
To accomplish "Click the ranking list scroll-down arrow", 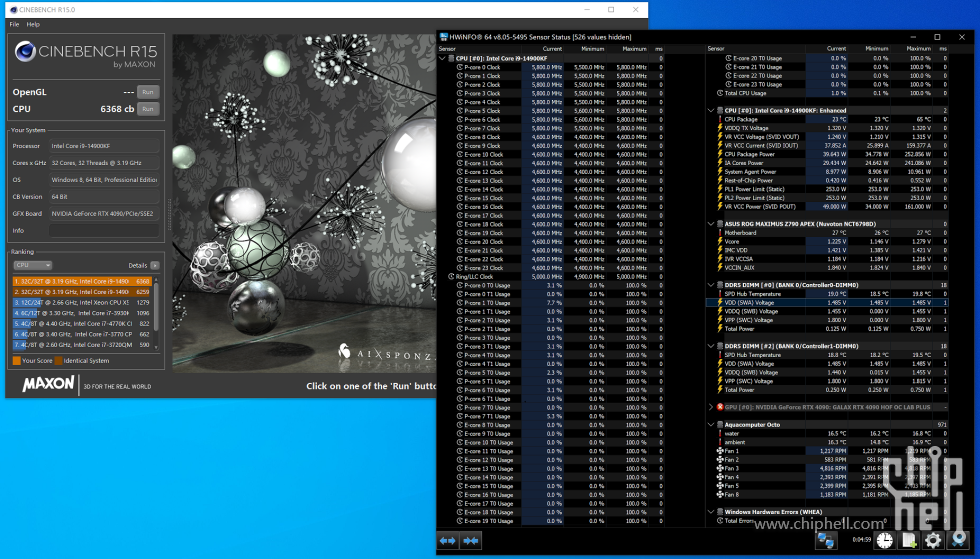I will tap(156, 347).
